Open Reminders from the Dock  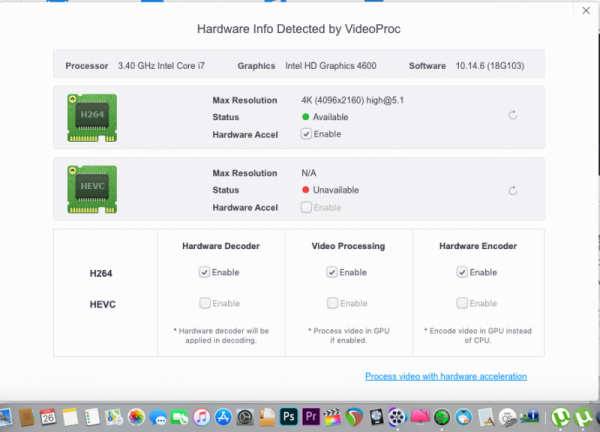tap(92, 417)
